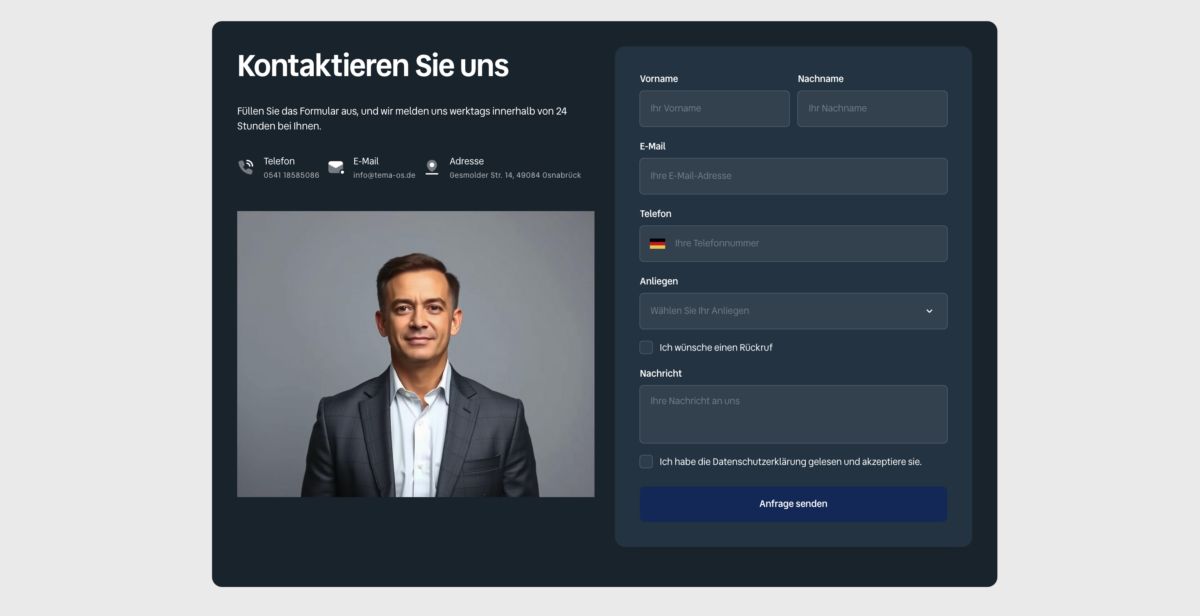Screen dimensions: 1200x616
Task: Expand the 'Wählen Sie Ihr Anliegen' dropdown
Action: pyautogui.click(x=780, y=311)
